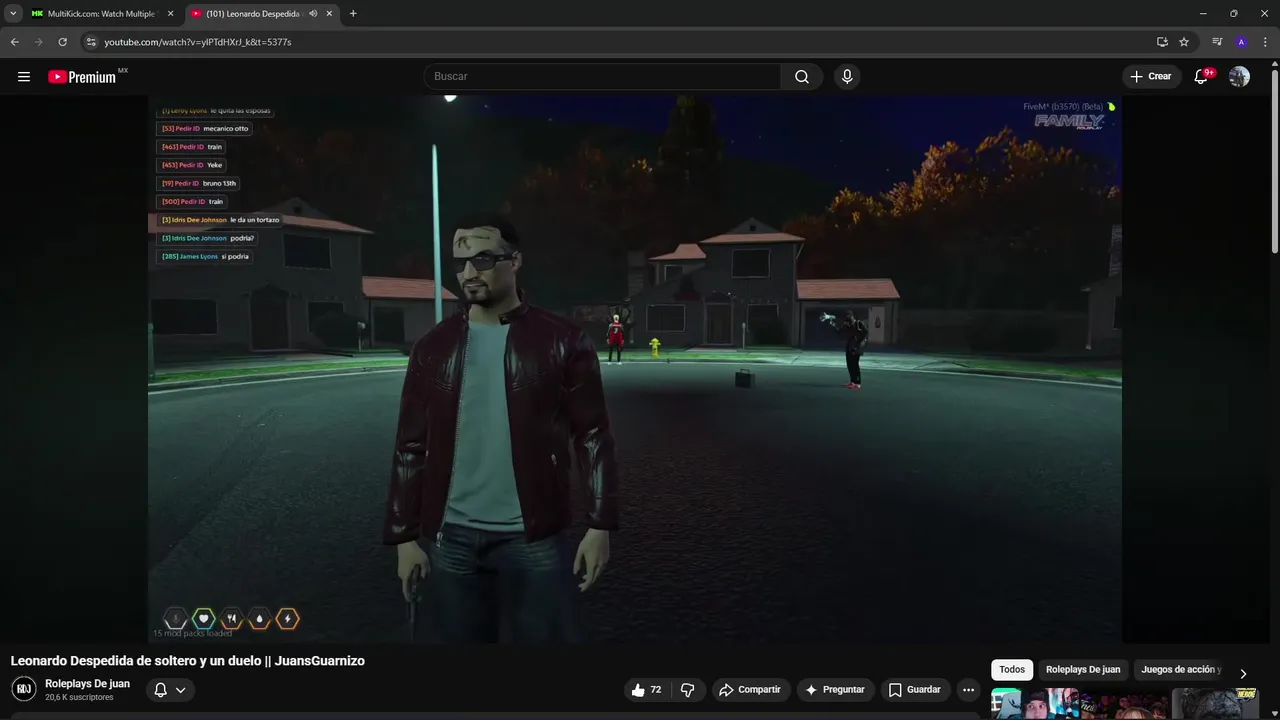Open the notifications bell
Screen dimensions: 1280x720
[1203, 77]
